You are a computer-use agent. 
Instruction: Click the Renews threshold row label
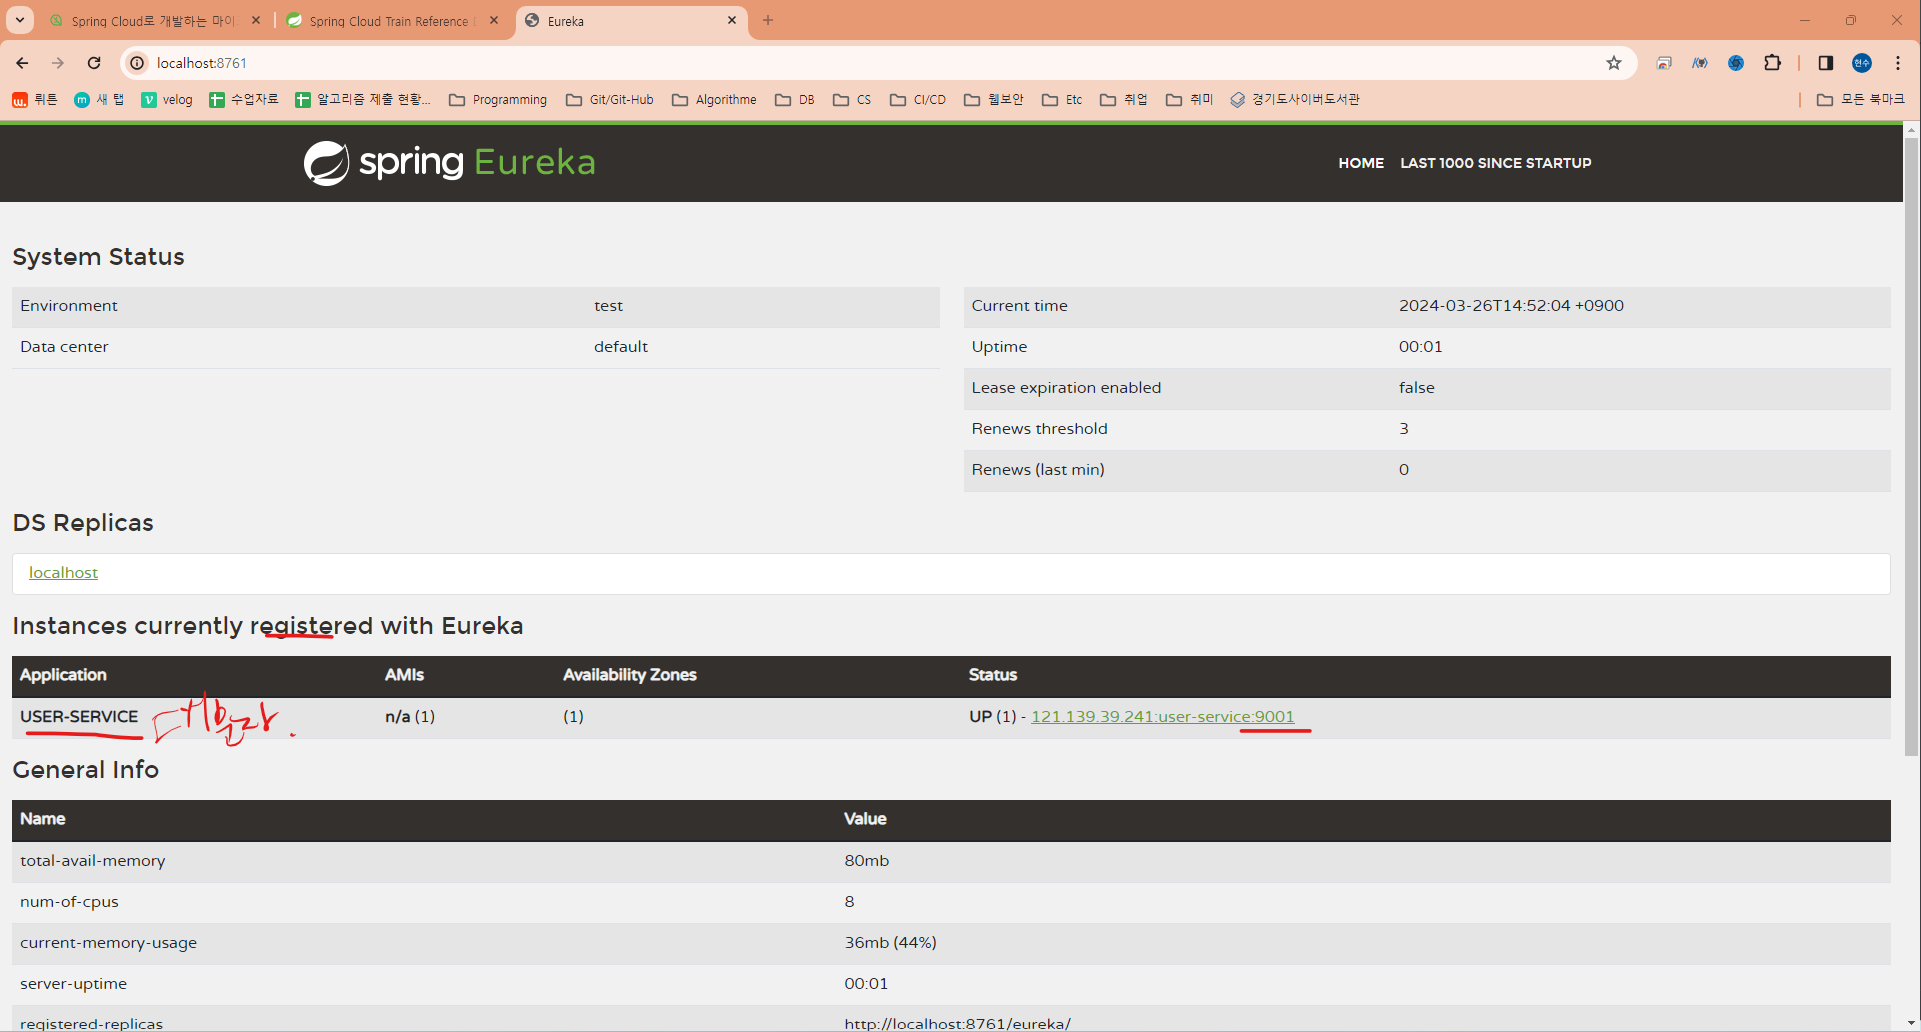tap(1039, 429)
